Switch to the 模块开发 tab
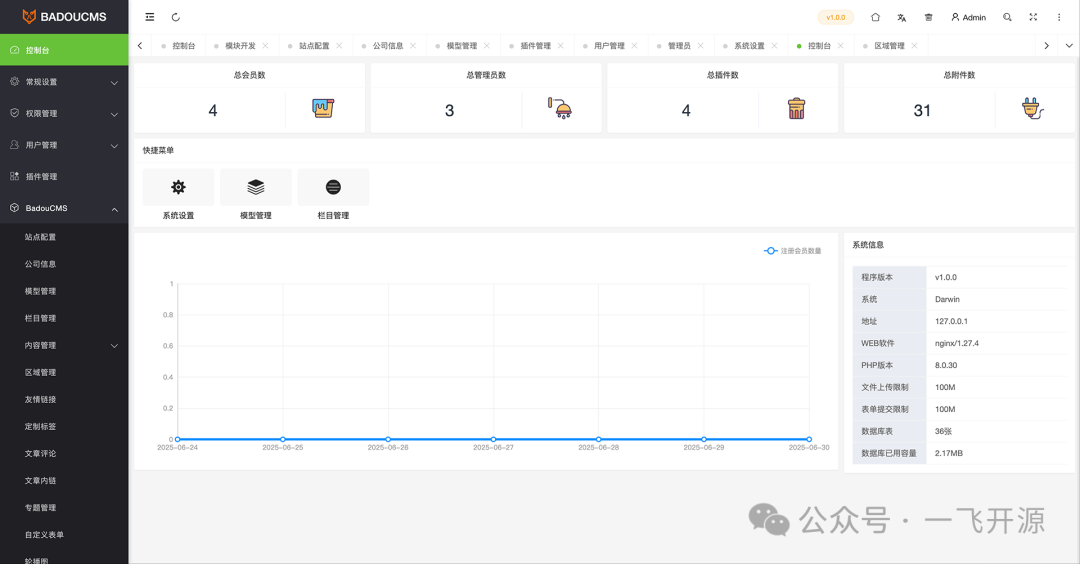 240,45
